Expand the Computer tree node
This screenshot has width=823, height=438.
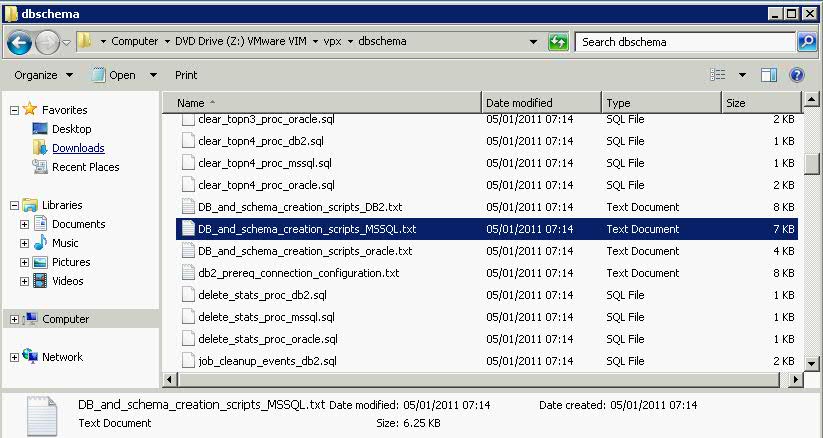click(x=15, y=319)
